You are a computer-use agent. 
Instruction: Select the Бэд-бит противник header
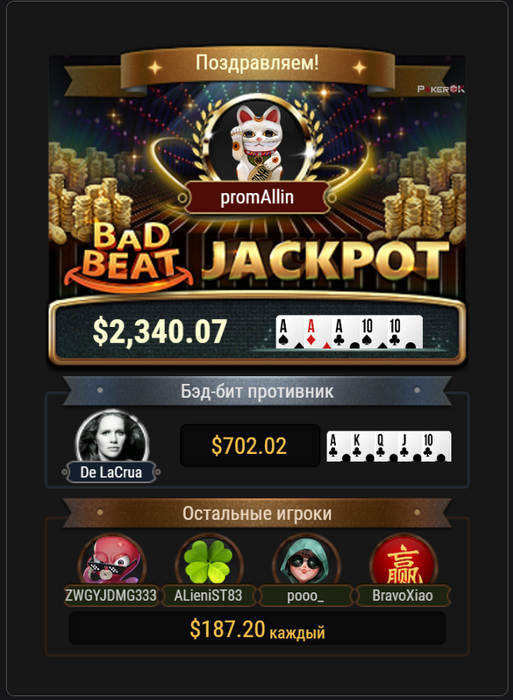(x=257, y=391)
